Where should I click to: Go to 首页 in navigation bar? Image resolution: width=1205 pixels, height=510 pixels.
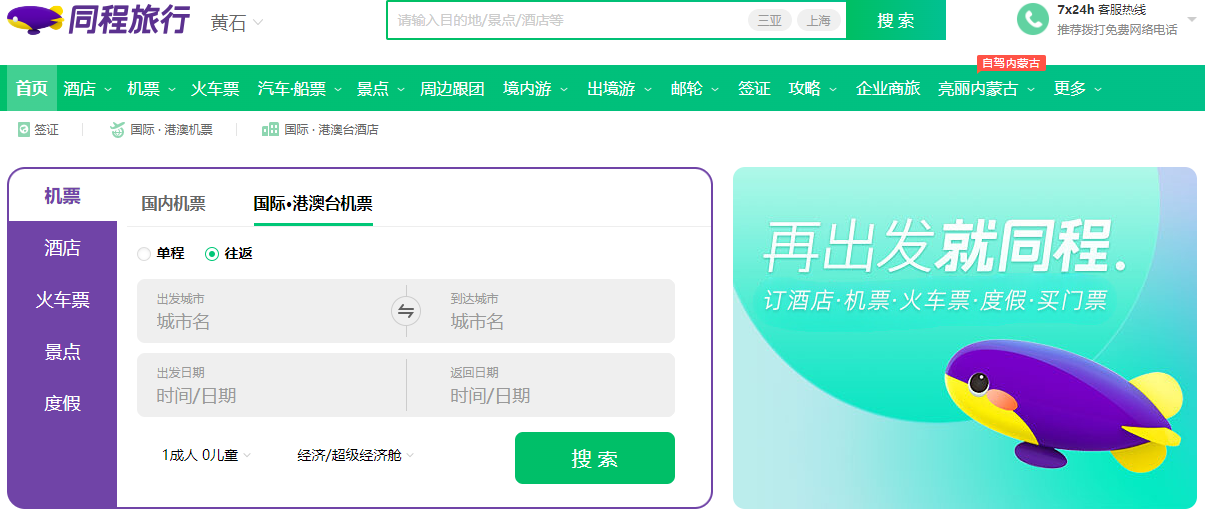pos(31,88)
